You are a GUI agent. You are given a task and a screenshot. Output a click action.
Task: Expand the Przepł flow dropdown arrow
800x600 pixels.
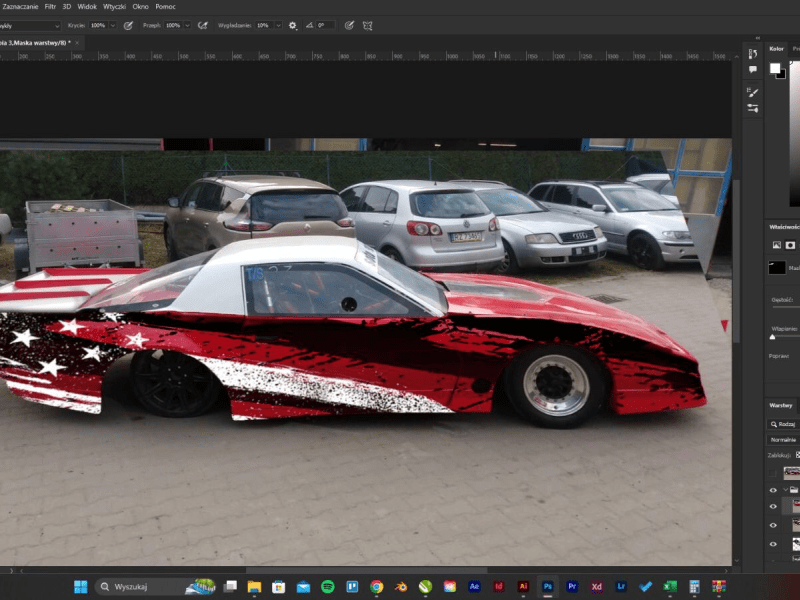pos(187,26)
